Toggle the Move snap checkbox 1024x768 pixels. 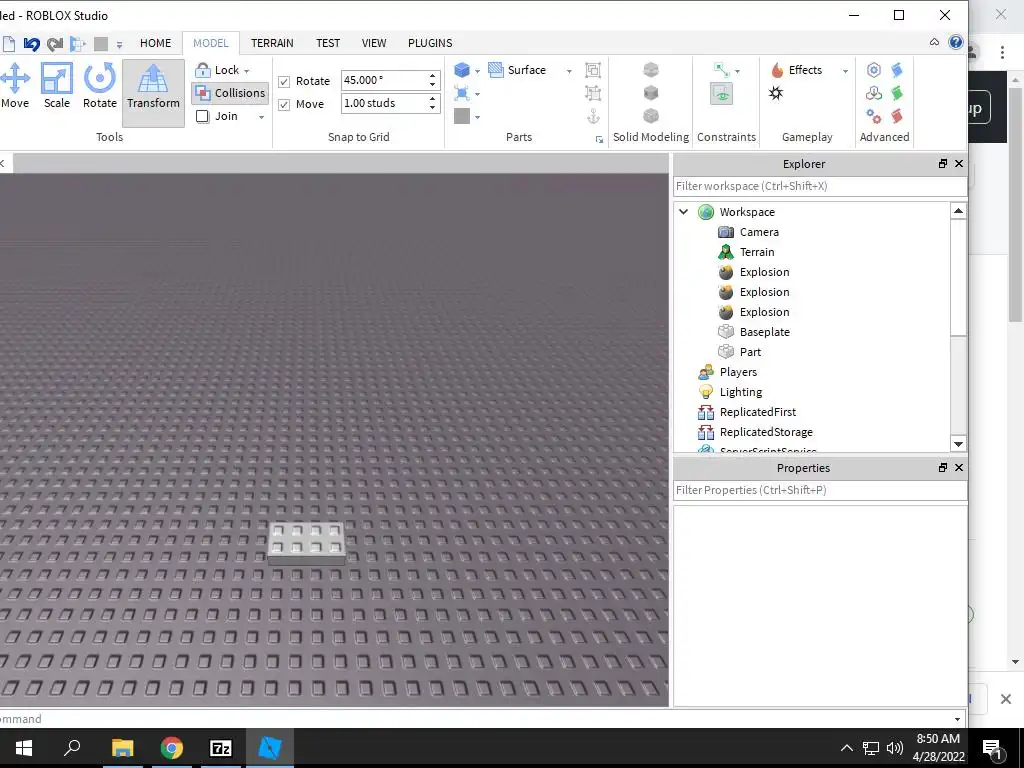pyautogui.click(x=284, y=104)
